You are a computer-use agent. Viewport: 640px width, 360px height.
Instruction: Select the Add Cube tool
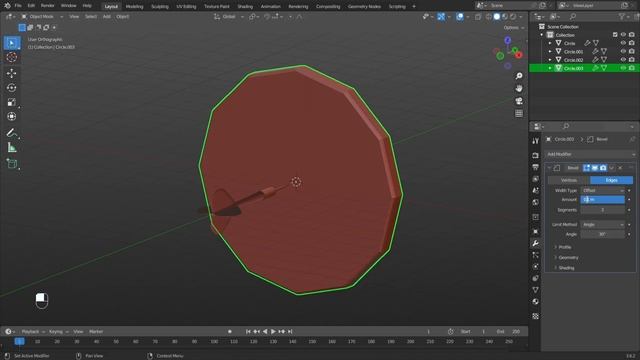click(x=12, y=164)
